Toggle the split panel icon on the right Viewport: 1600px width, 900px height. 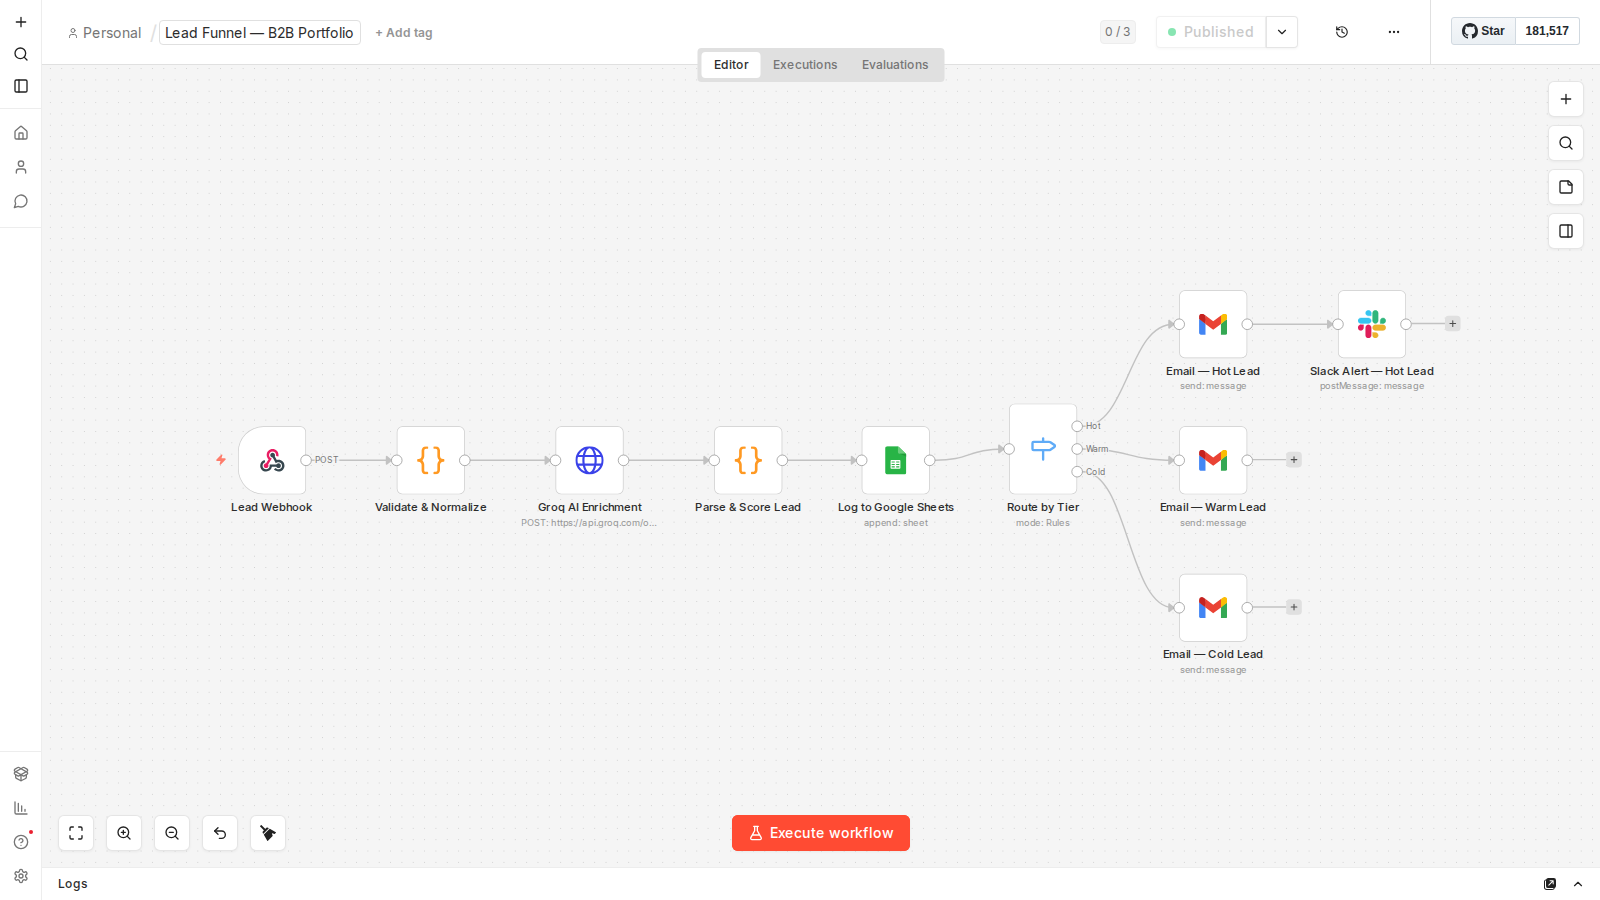[x=1565, y=231]
